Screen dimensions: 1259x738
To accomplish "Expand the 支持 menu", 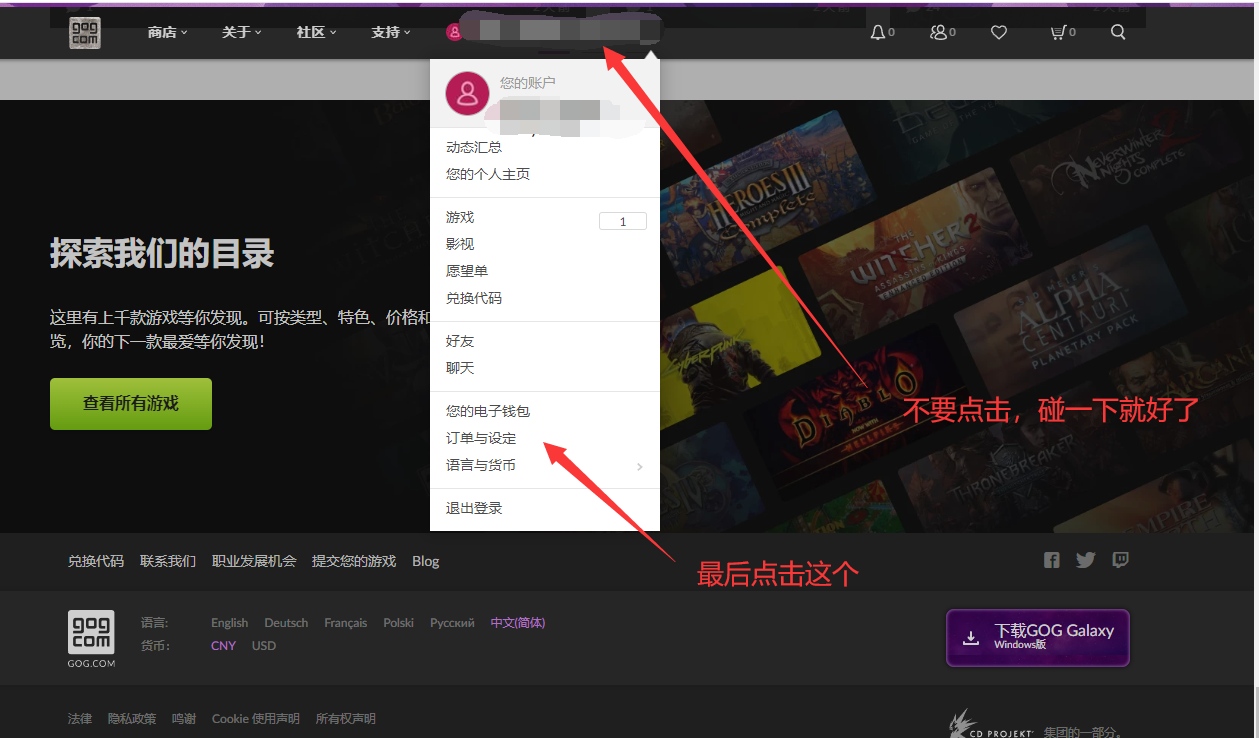I will point(390,32).
